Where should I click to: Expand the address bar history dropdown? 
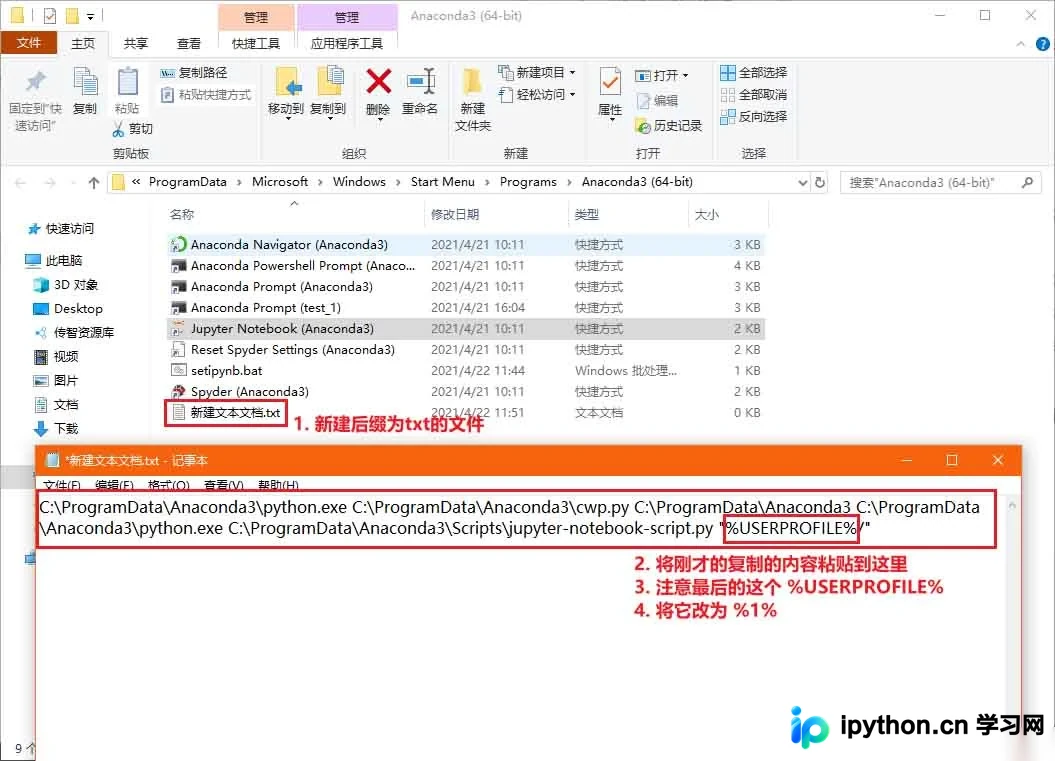(802, 182)
